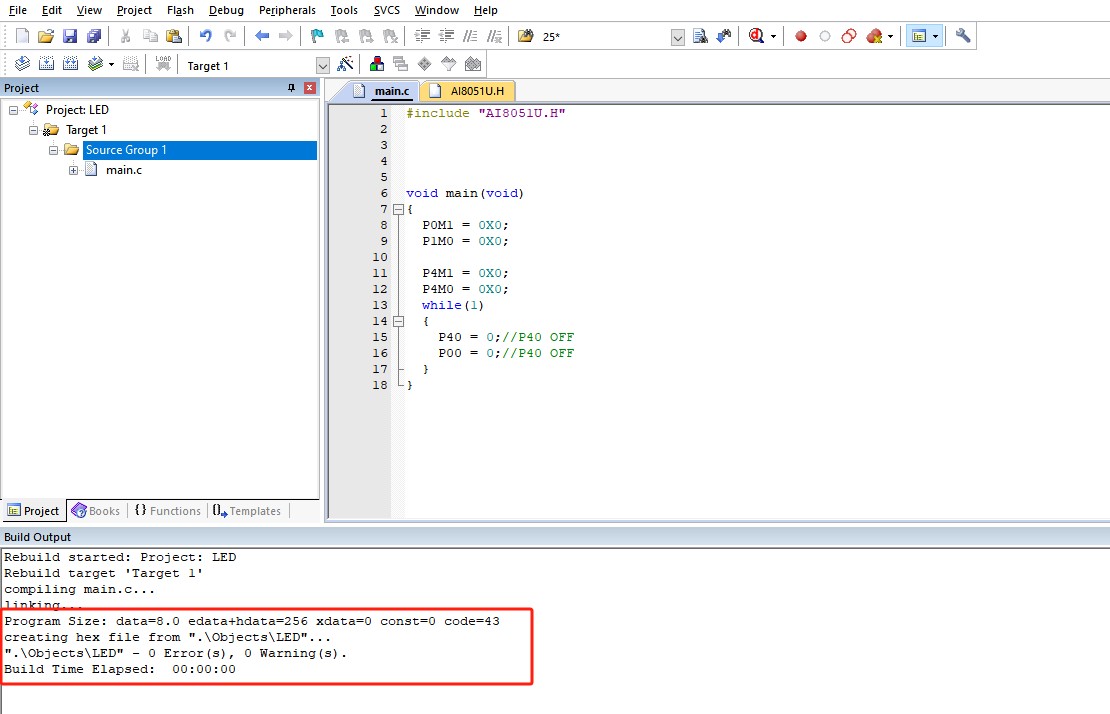This screenshot has height=714, width=1110.
Task: Indent the selected lines
Action: 422,36
